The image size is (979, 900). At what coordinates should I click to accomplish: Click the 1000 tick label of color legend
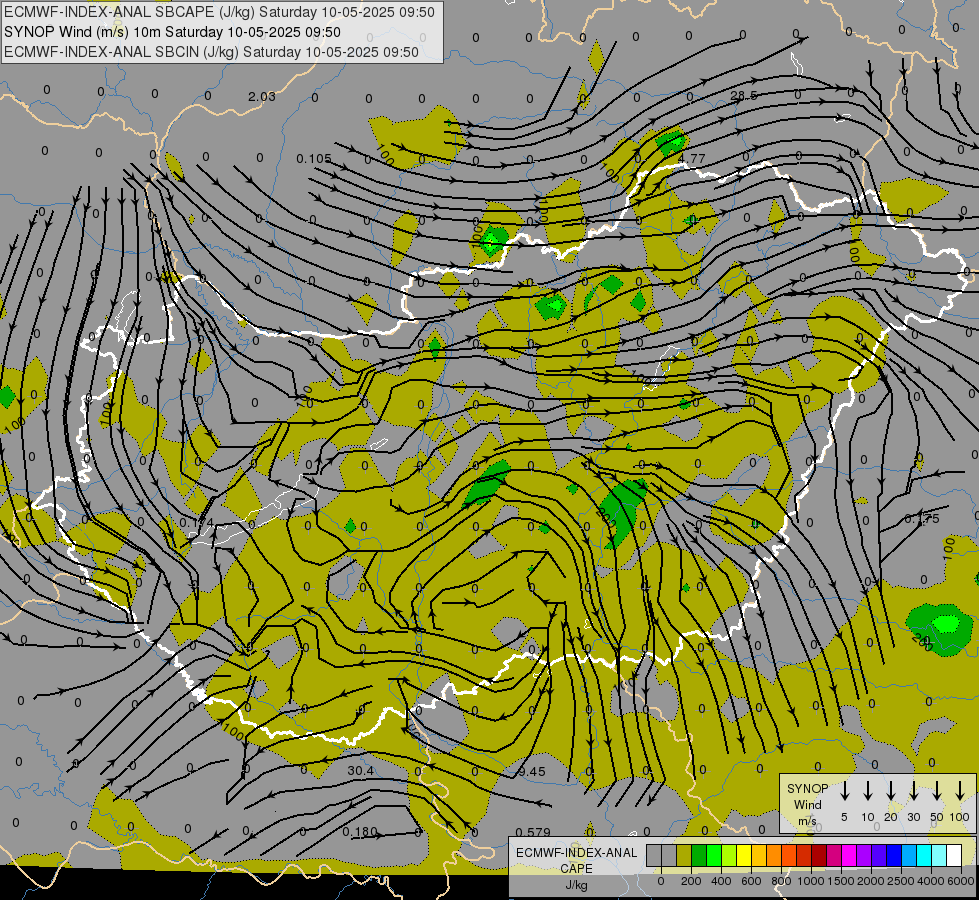(x=811, y=881)
